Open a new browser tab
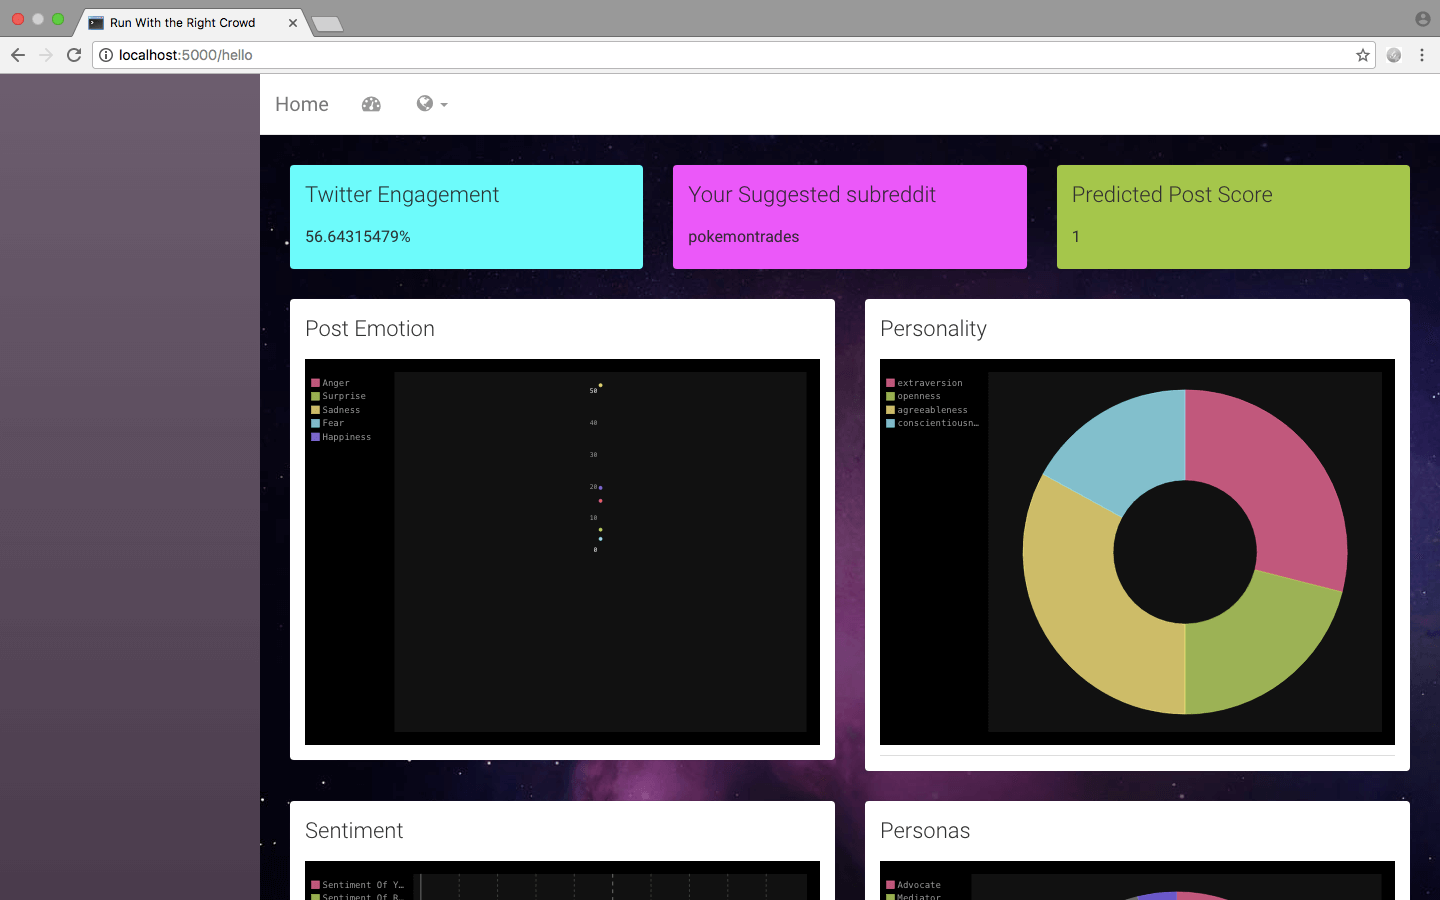Image resolution: width=1440 pixels, height=900 pixels. pos(327,24)
